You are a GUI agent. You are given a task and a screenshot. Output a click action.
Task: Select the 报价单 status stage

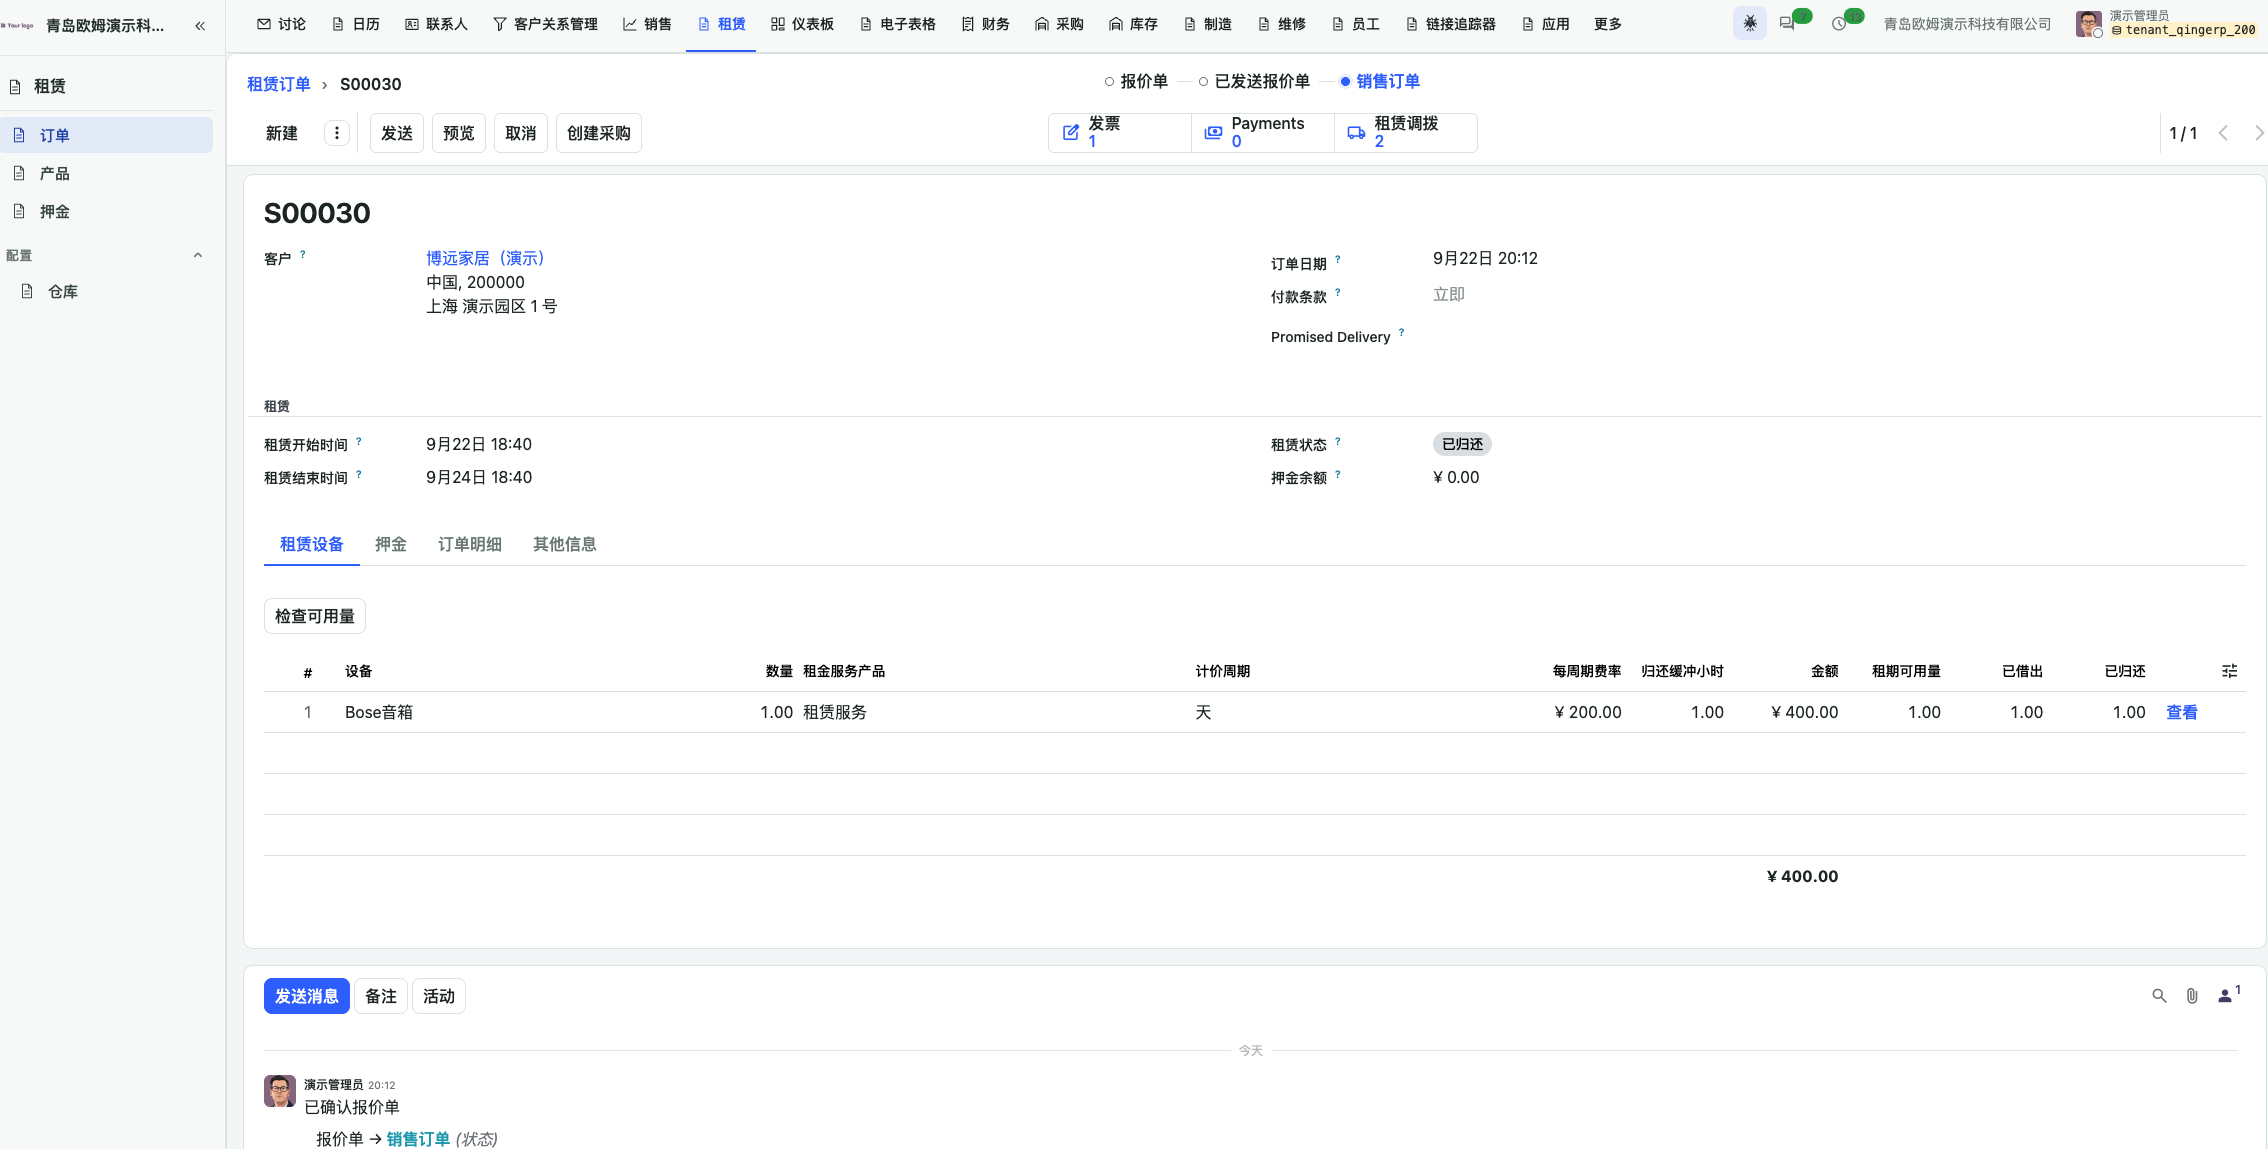click(1136, 81)
